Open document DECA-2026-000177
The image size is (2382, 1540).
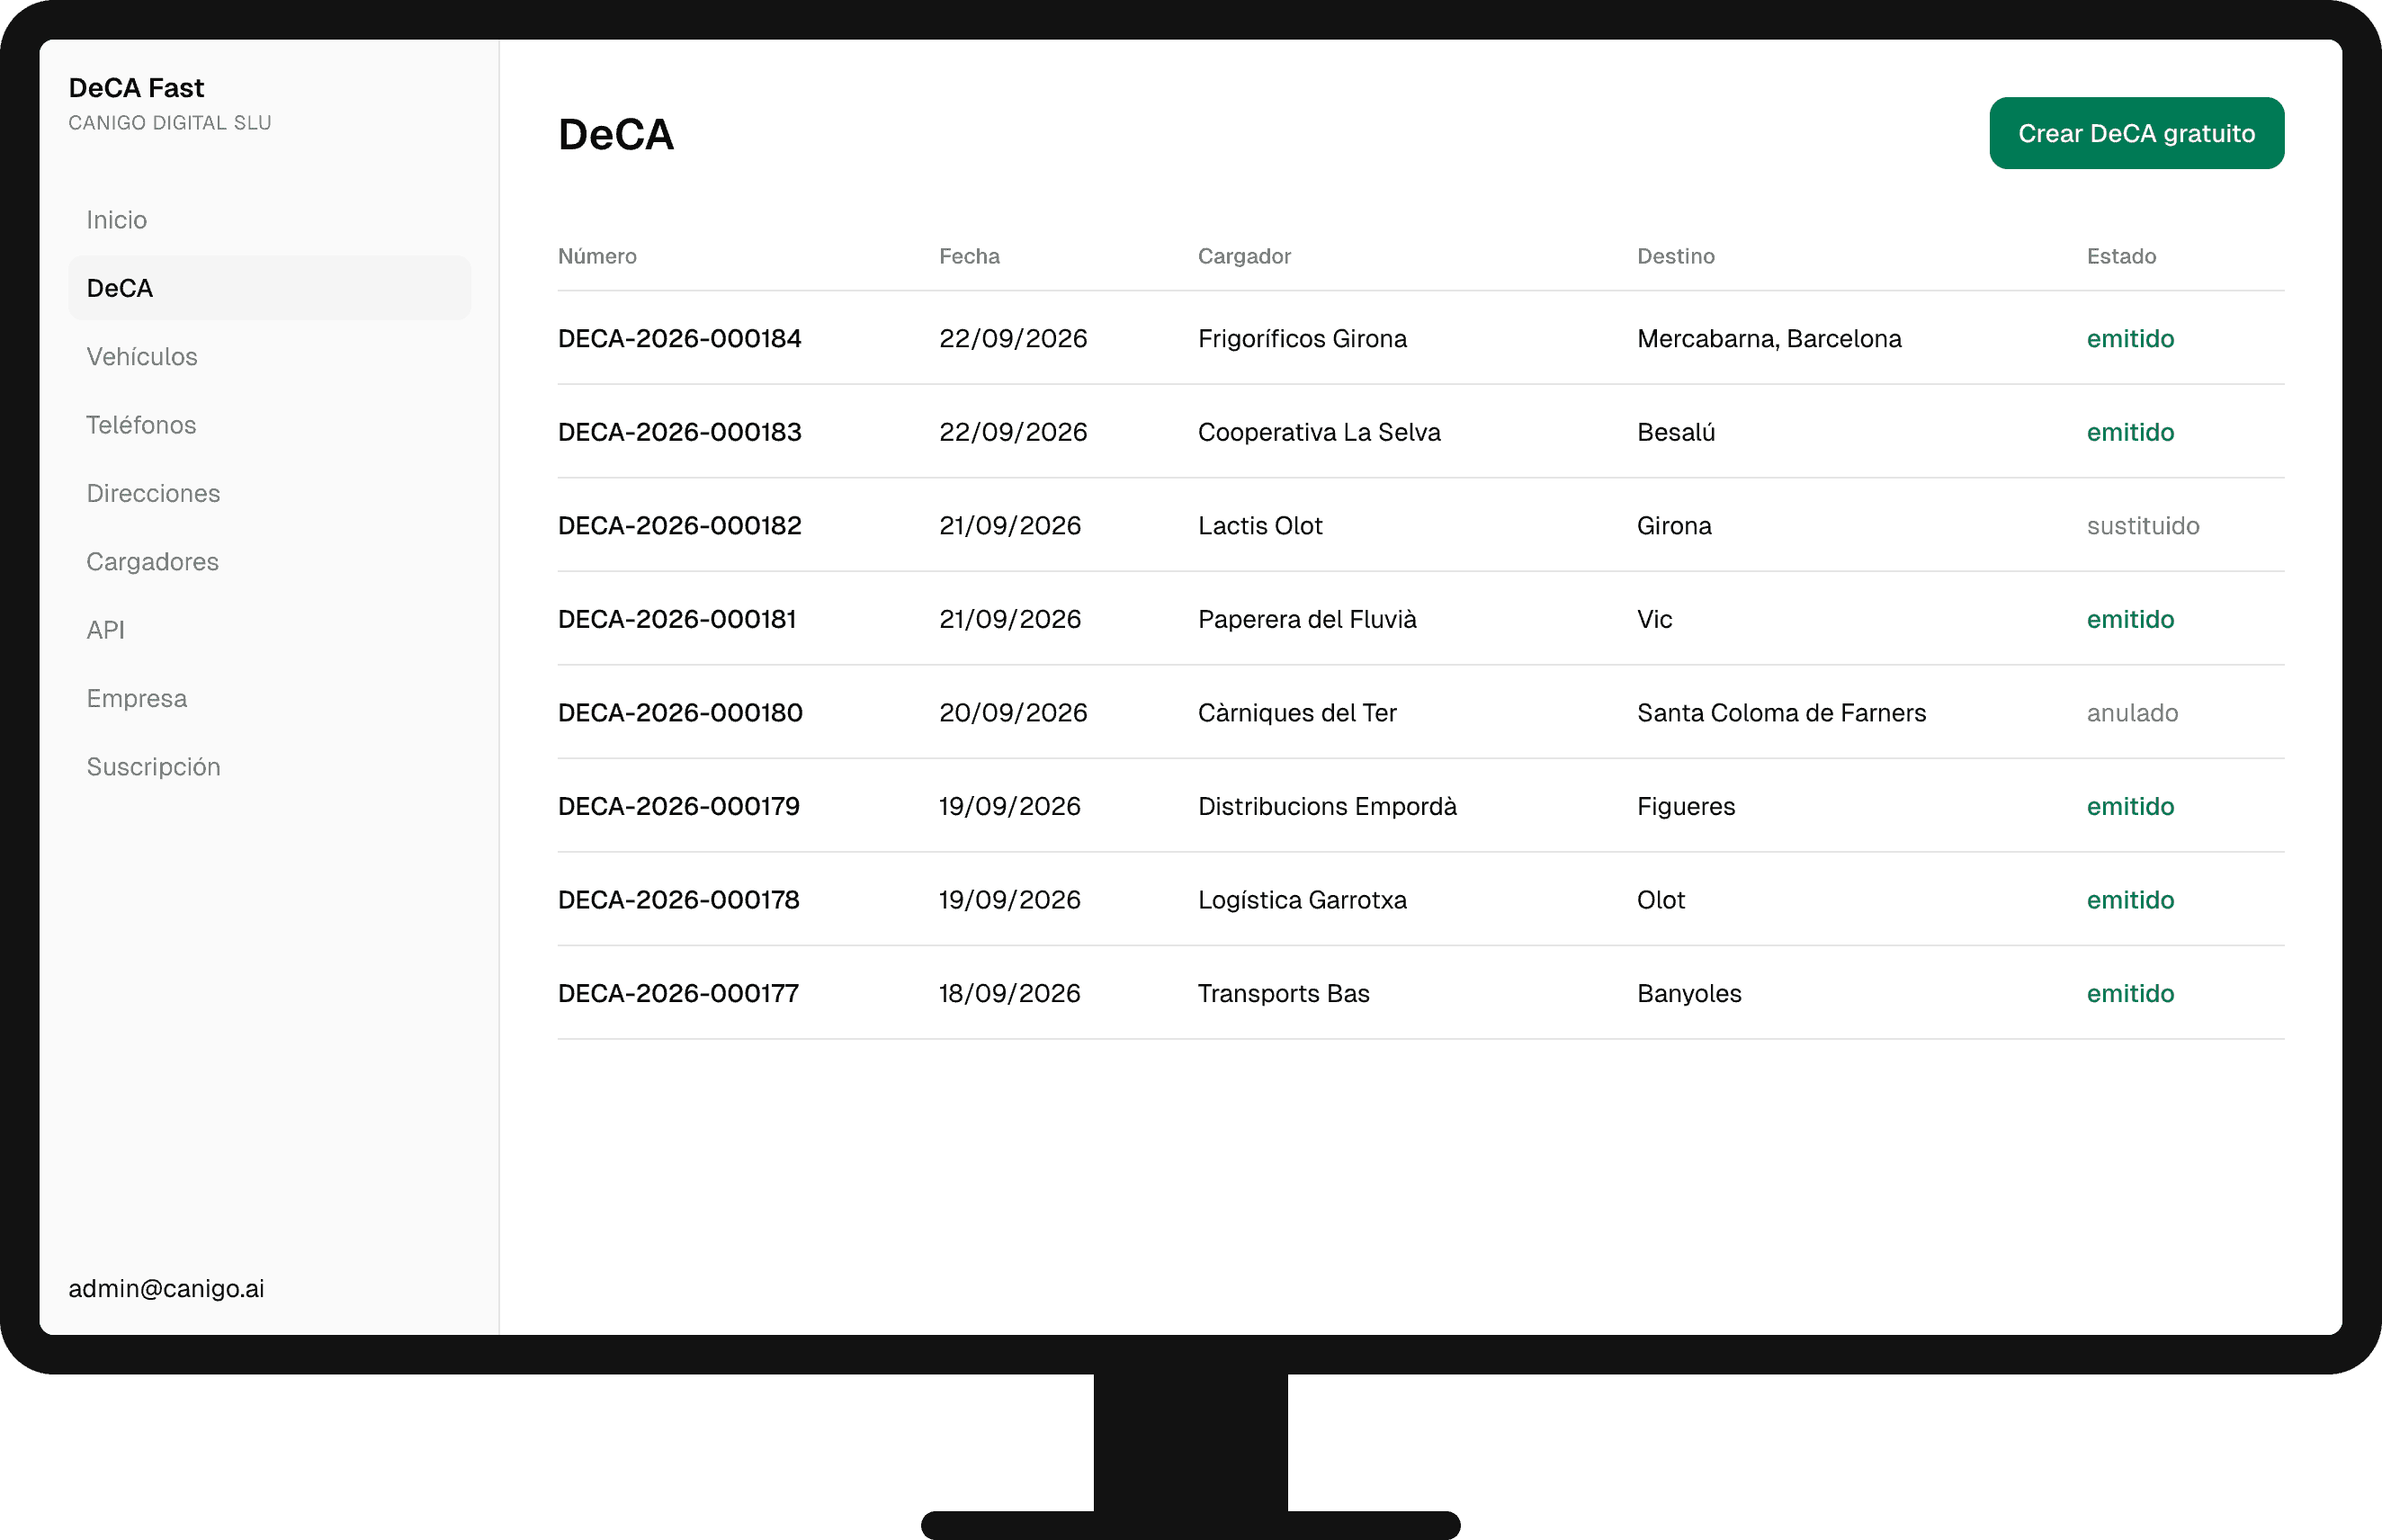(678, 993)
